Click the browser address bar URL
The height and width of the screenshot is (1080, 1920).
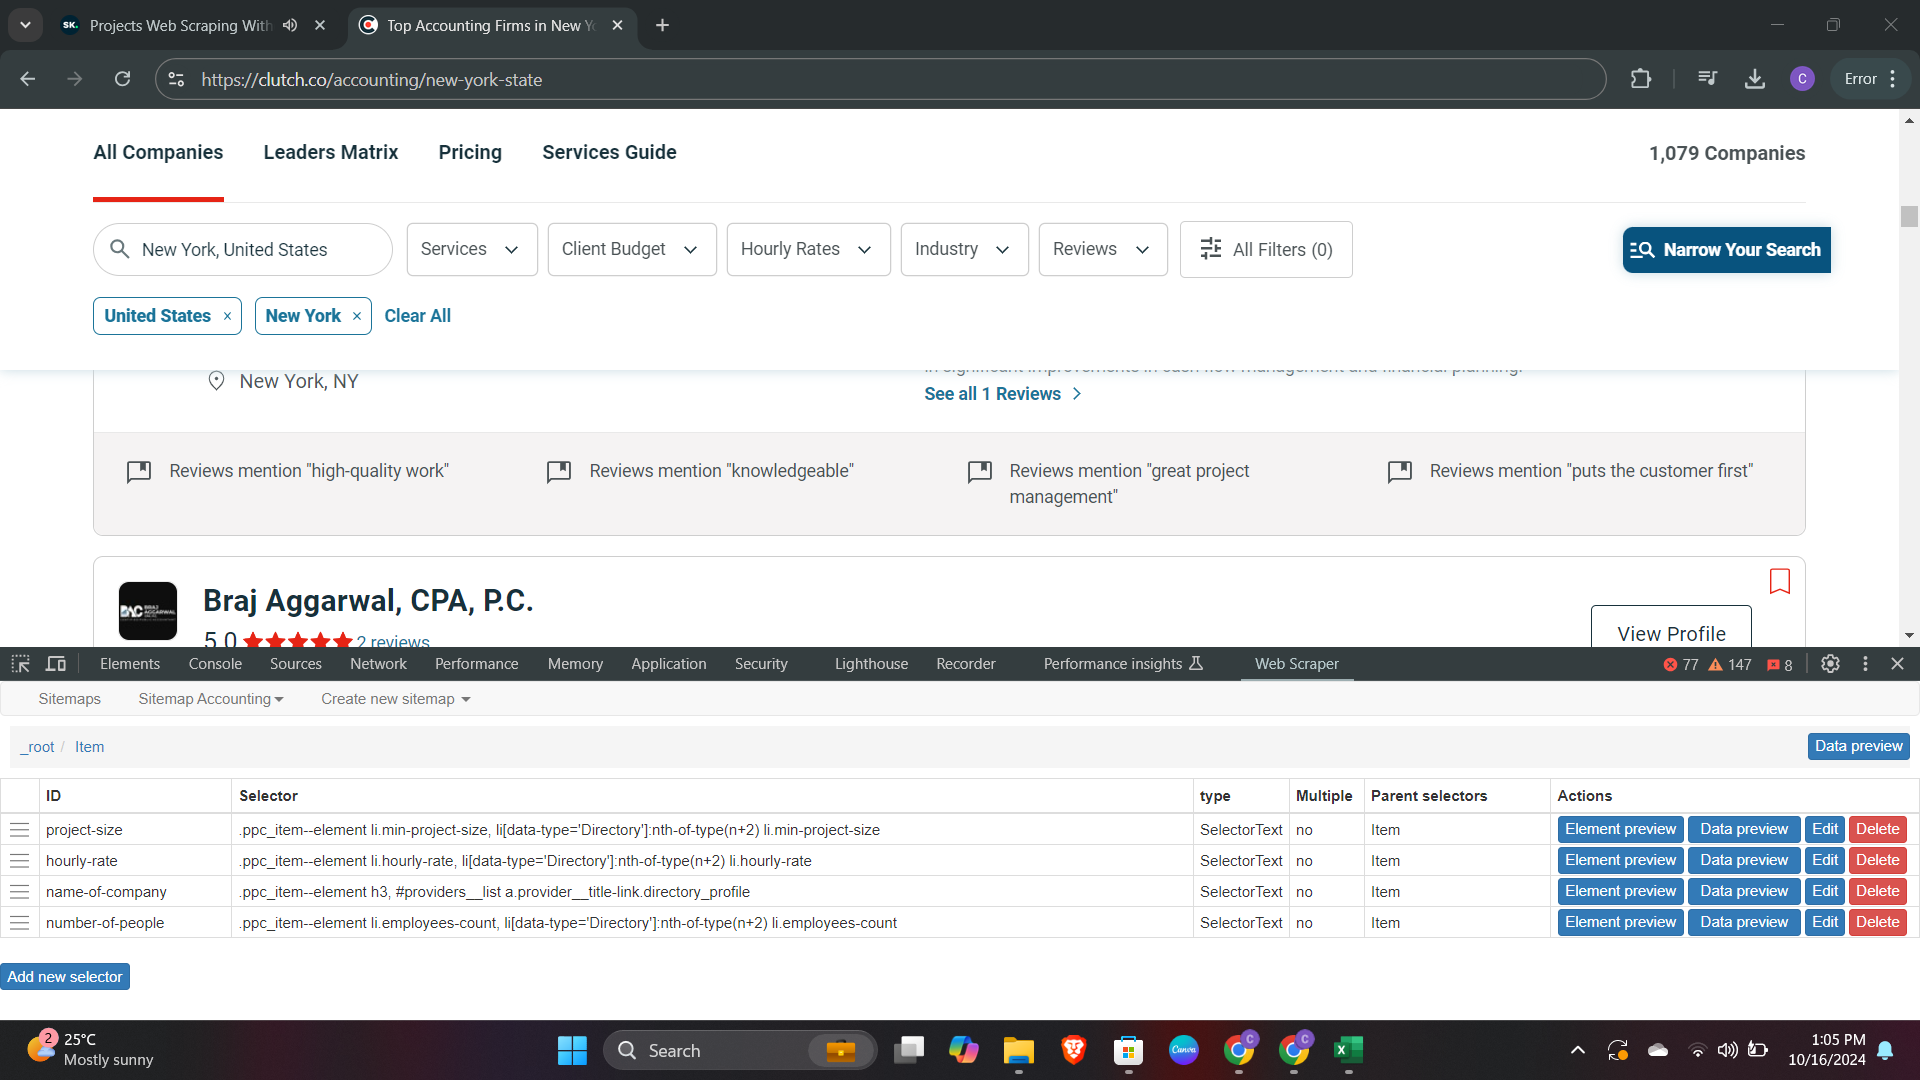pos(371,80)
